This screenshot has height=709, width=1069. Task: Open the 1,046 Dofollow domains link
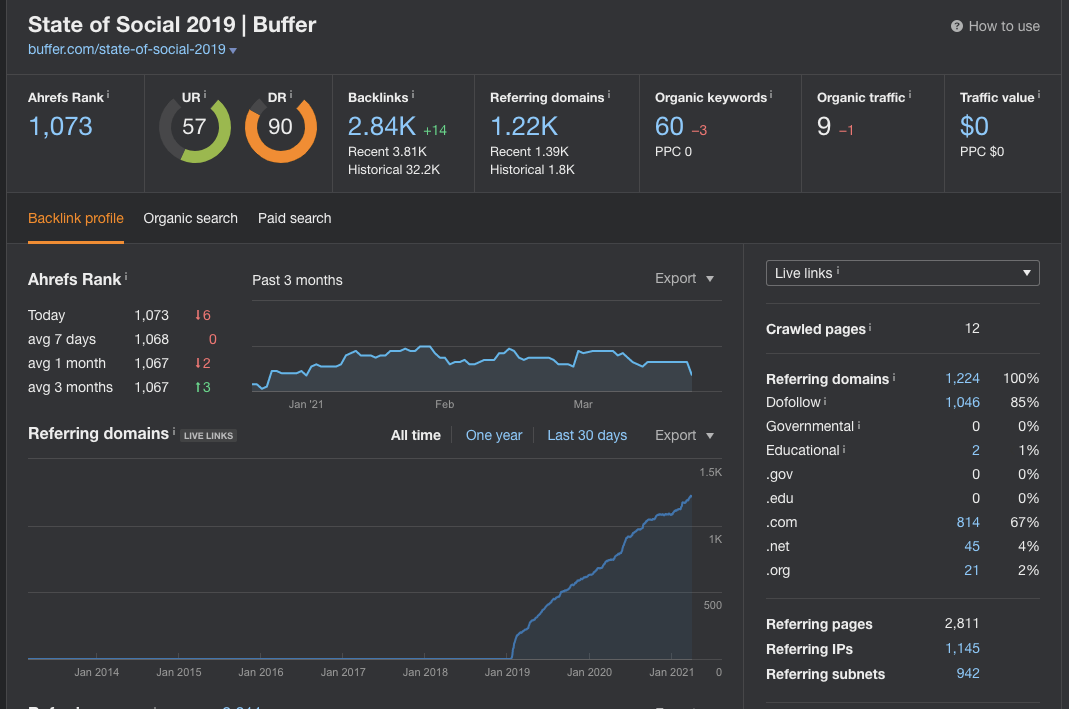pos(962,402)
